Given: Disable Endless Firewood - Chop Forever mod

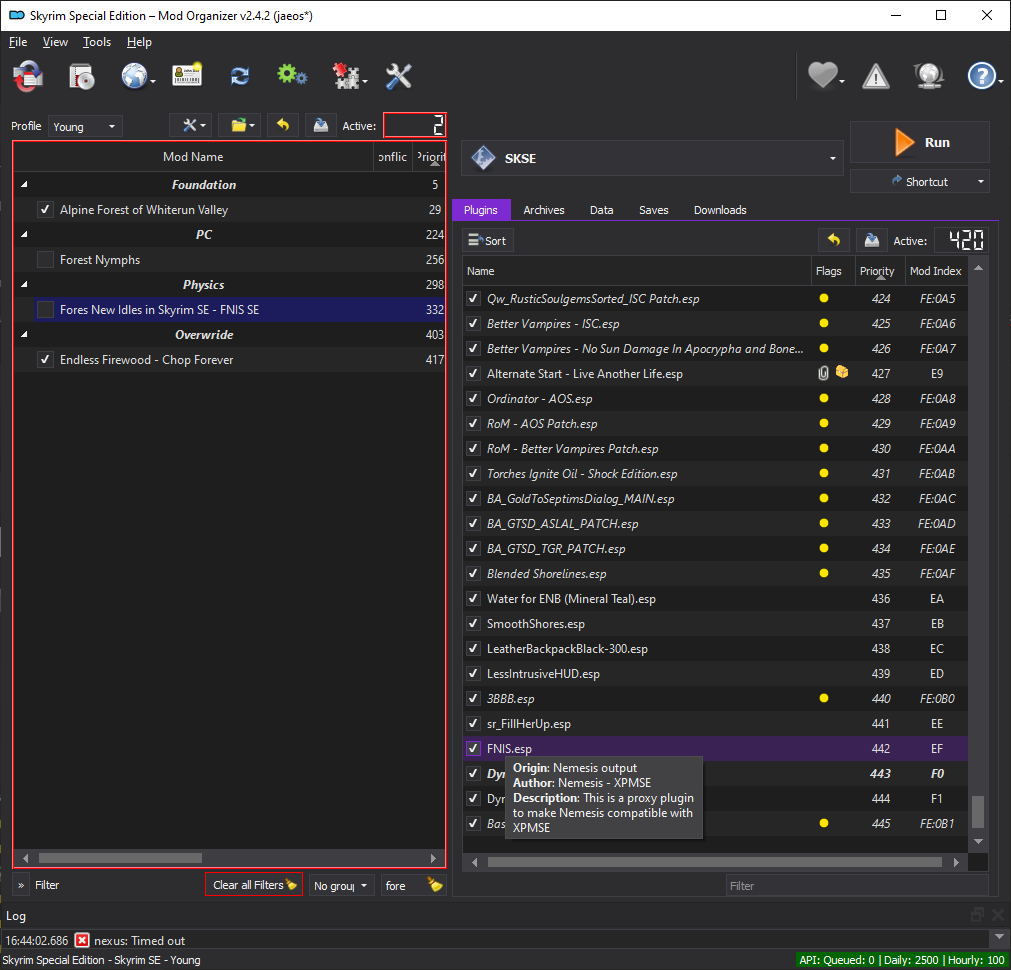Looking at the screenshot, I should 45,359.
